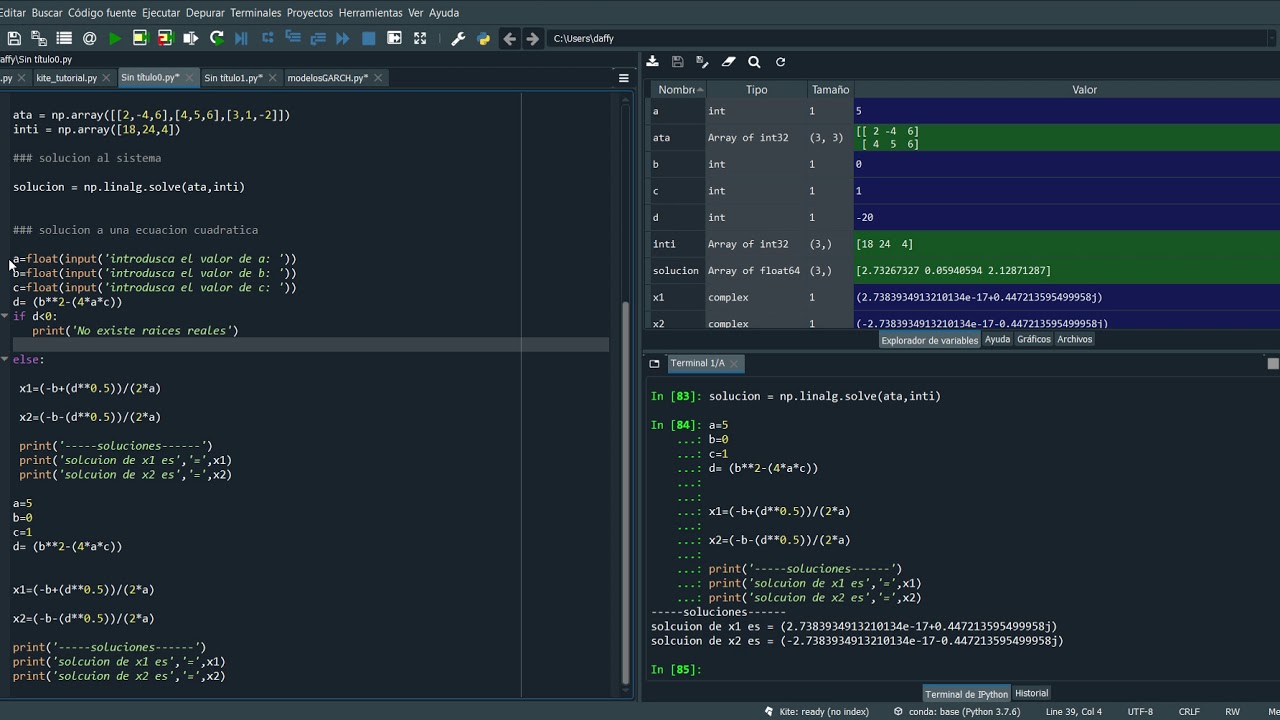The image size is (1280, 720).
Task: Click working directory path field
Action: tap(912, 38)
